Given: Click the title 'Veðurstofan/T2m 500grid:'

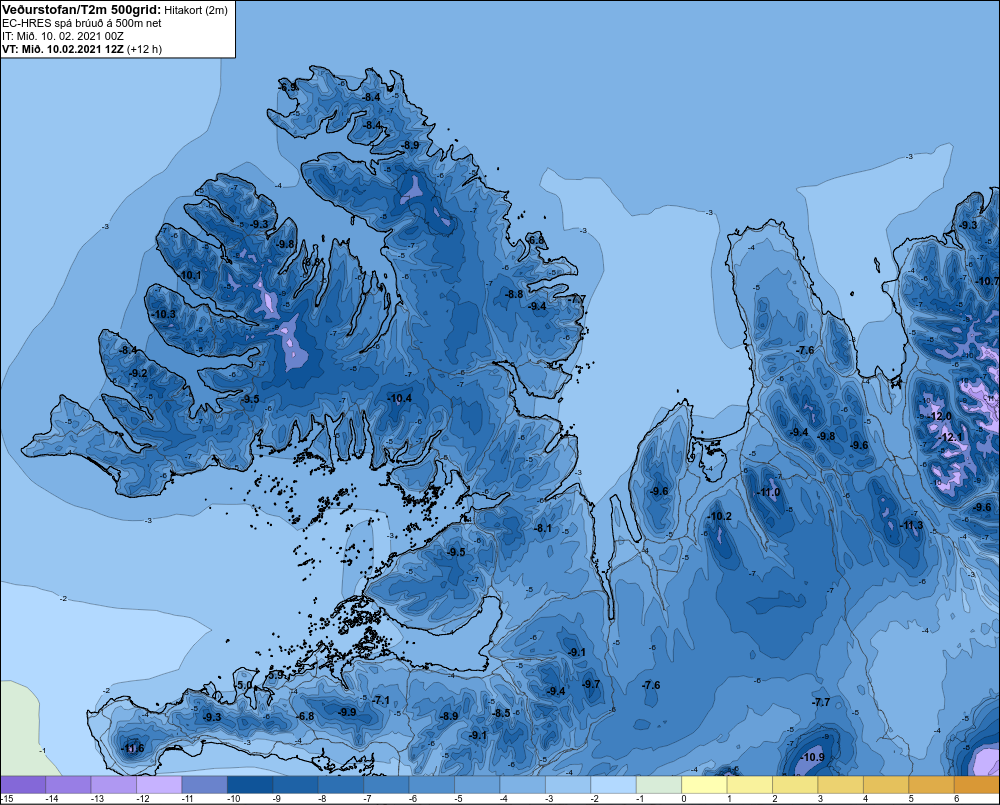Looking at the screenshot, I should [82, 10].
